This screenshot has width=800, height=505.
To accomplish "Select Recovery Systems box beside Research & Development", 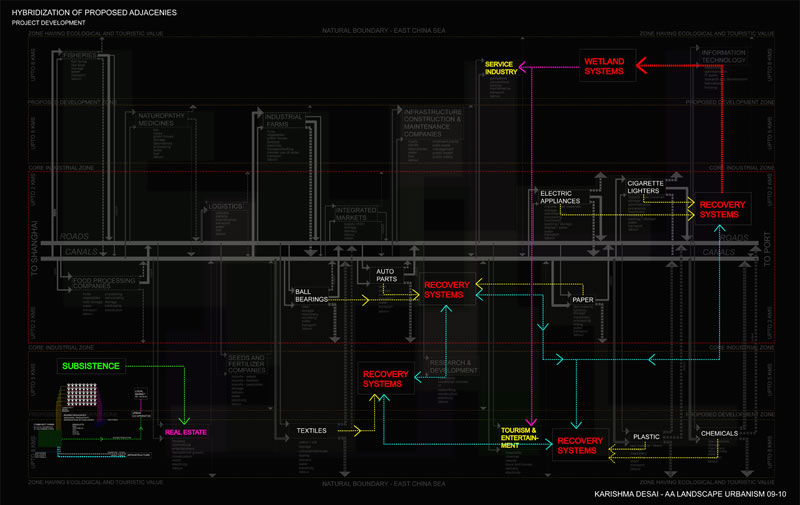I will [x=385, y=378].
